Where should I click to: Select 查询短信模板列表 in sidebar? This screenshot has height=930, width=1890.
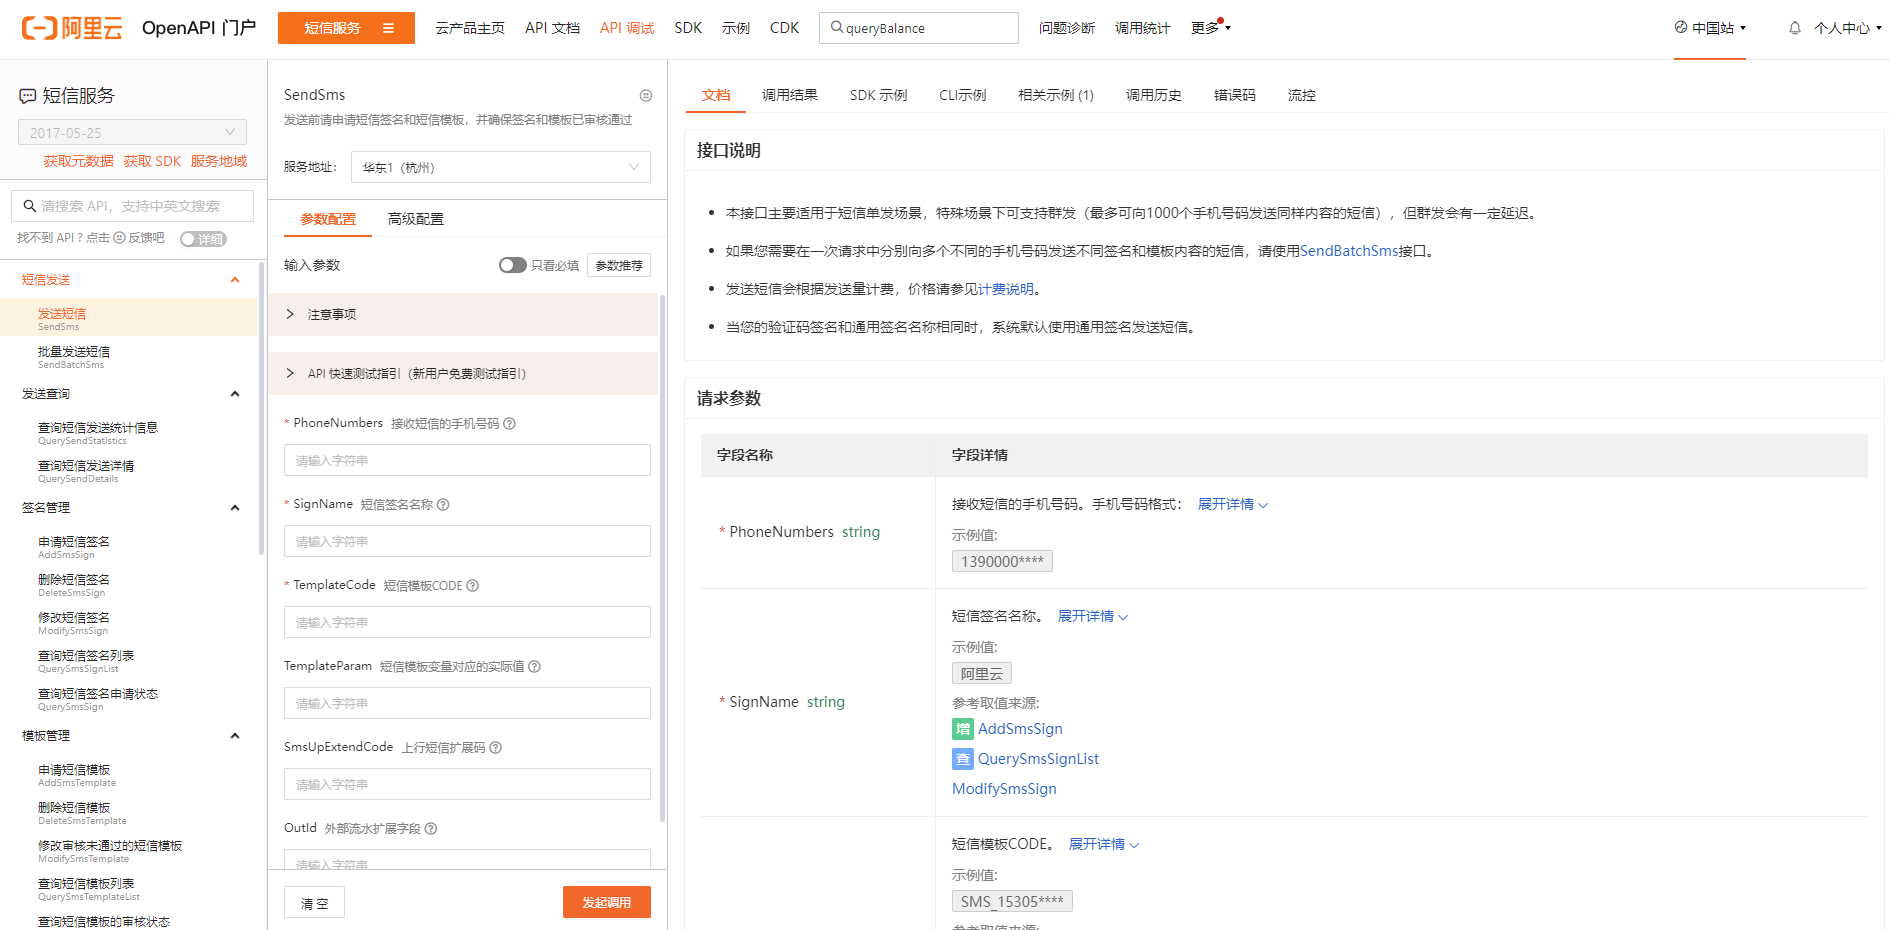(x=129, y=889)
